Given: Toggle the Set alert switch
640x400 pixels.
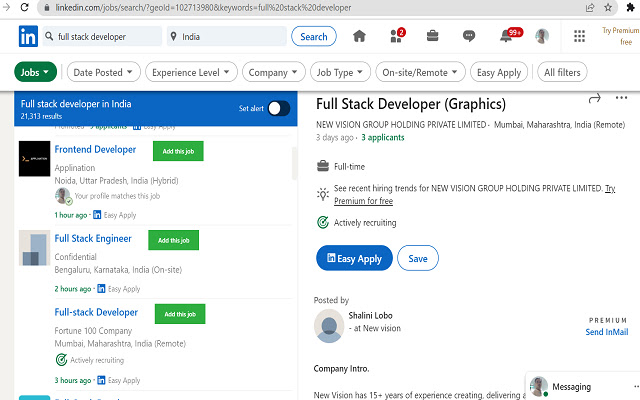Looking at the screenshot, I should [279, 109].
